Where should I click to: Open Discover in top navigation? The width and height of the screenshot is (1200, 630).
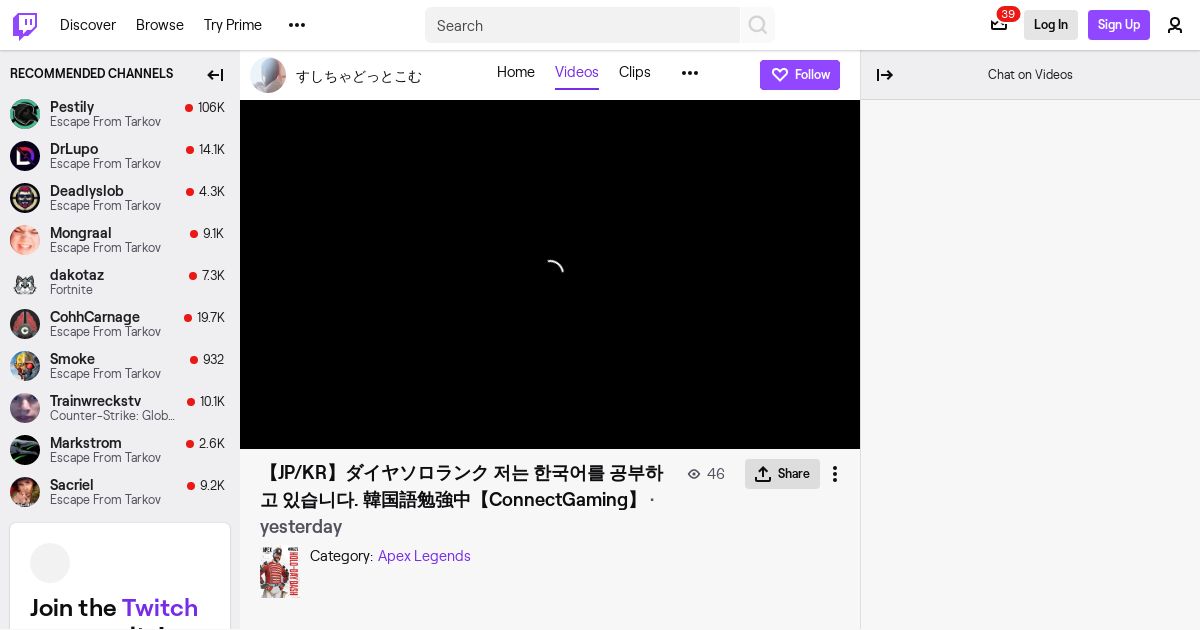pyautogui.click(x=88, y=25)
